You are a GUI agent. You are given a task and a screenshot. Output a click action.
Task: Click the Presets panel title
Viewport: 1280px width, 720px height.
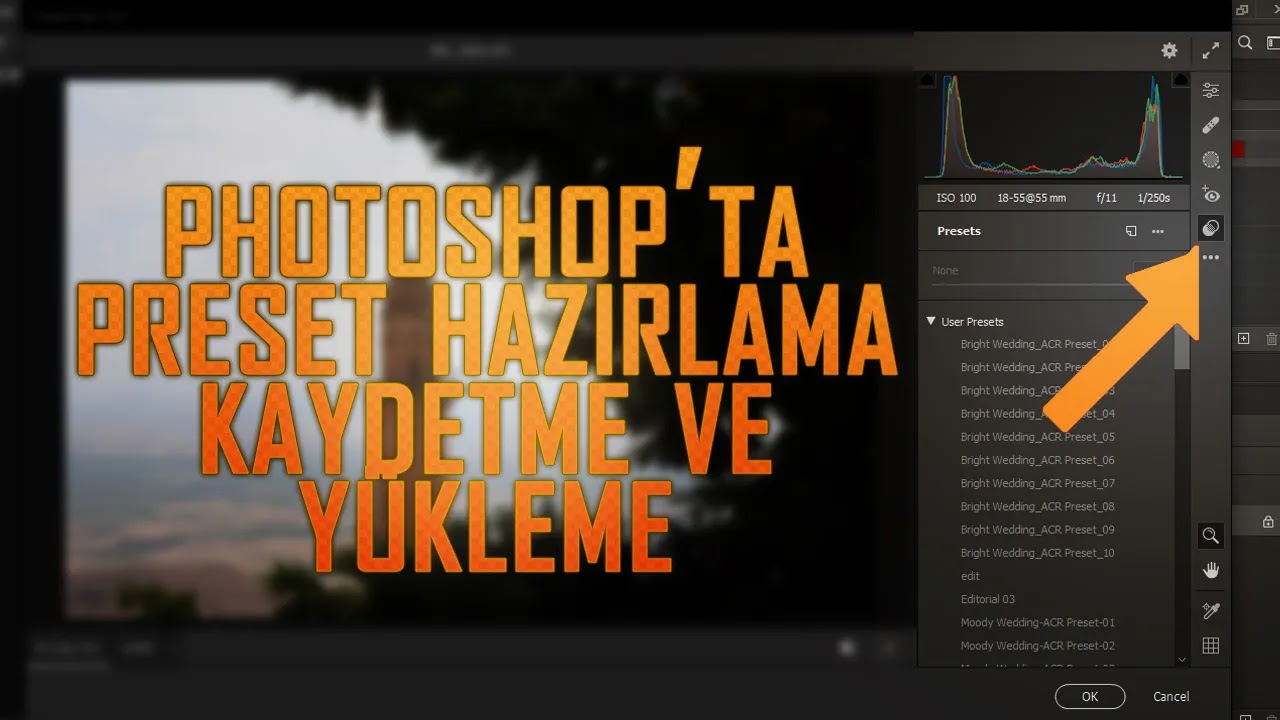tap(959, 231)
